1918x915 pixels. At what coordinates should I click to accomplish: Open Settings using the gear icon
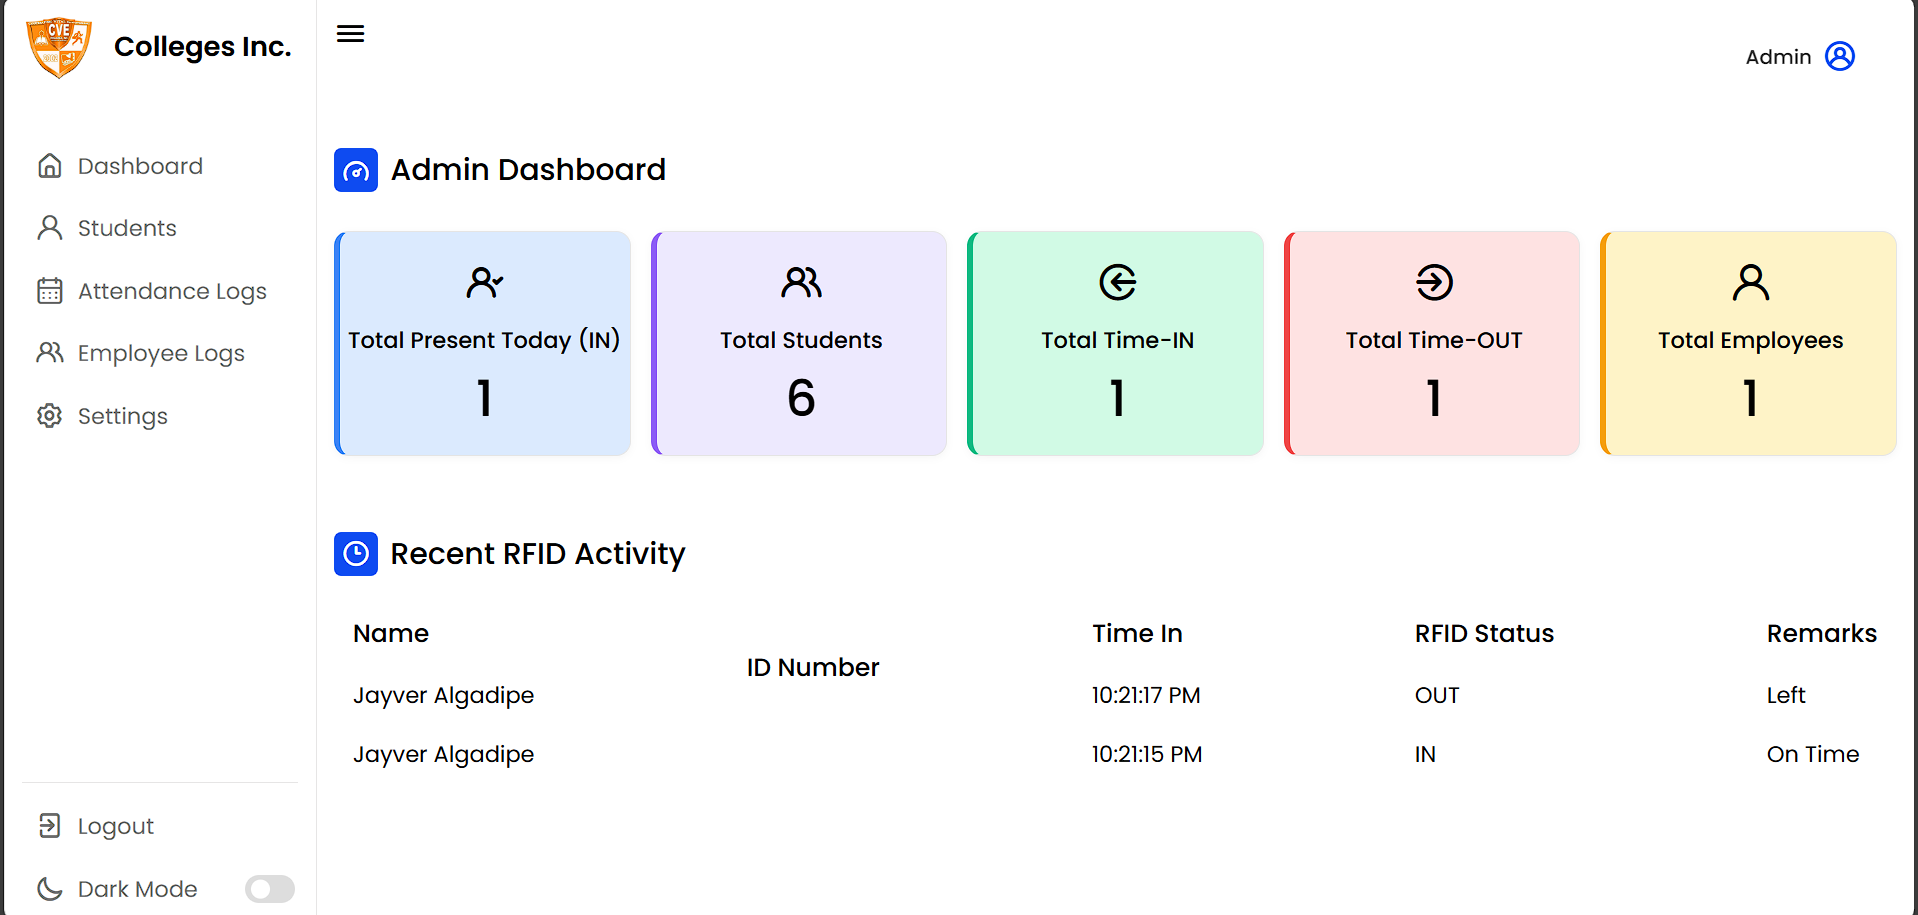[49, 415]
